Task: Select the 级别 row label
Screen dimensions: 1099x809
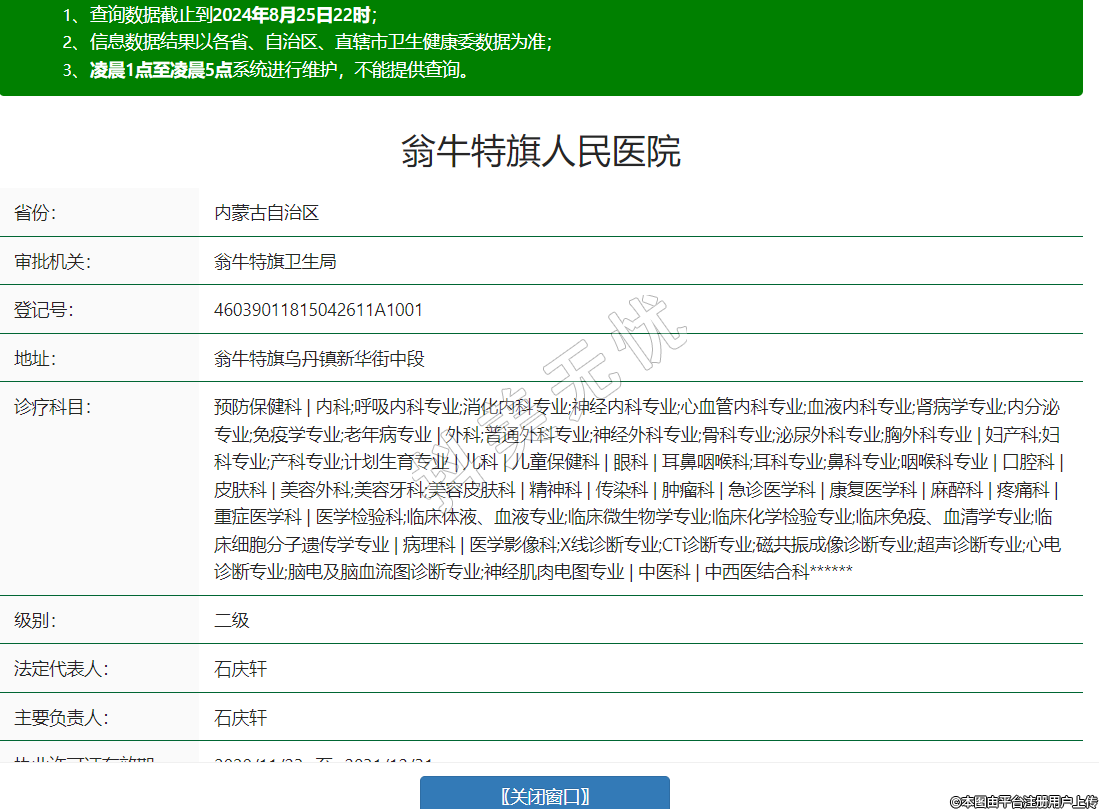Action: click(x=35, y=620)
